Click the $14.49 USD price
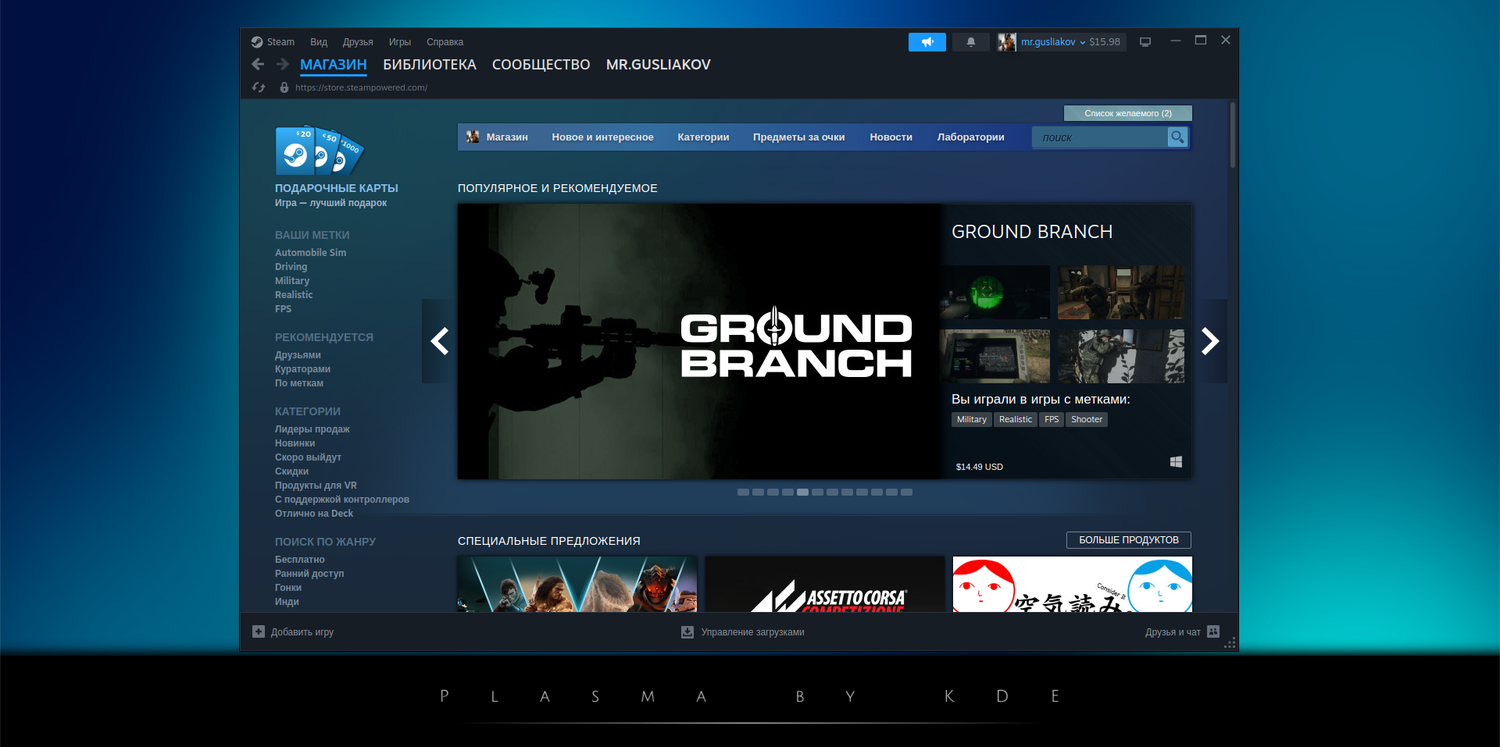The image size is (1500, 747). (979, 467)
